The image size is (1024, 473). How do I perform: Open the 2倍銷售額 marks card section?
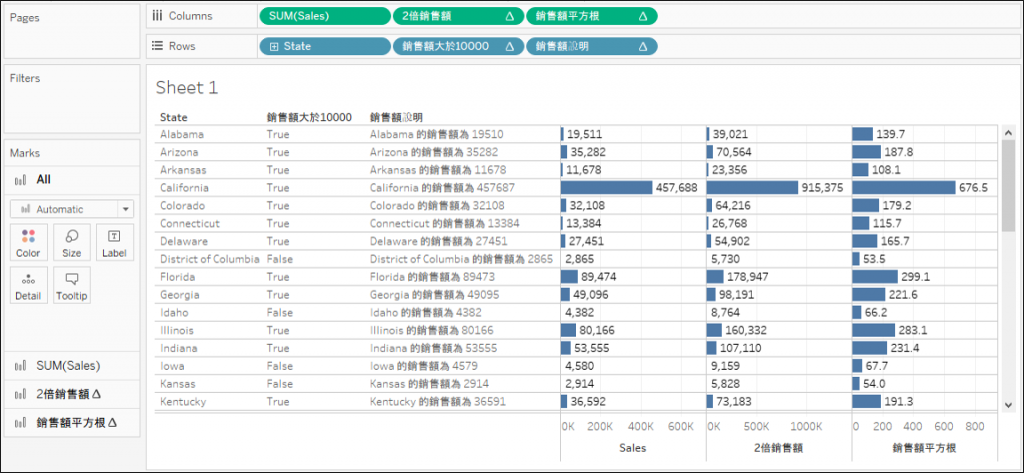coord(72,395)
